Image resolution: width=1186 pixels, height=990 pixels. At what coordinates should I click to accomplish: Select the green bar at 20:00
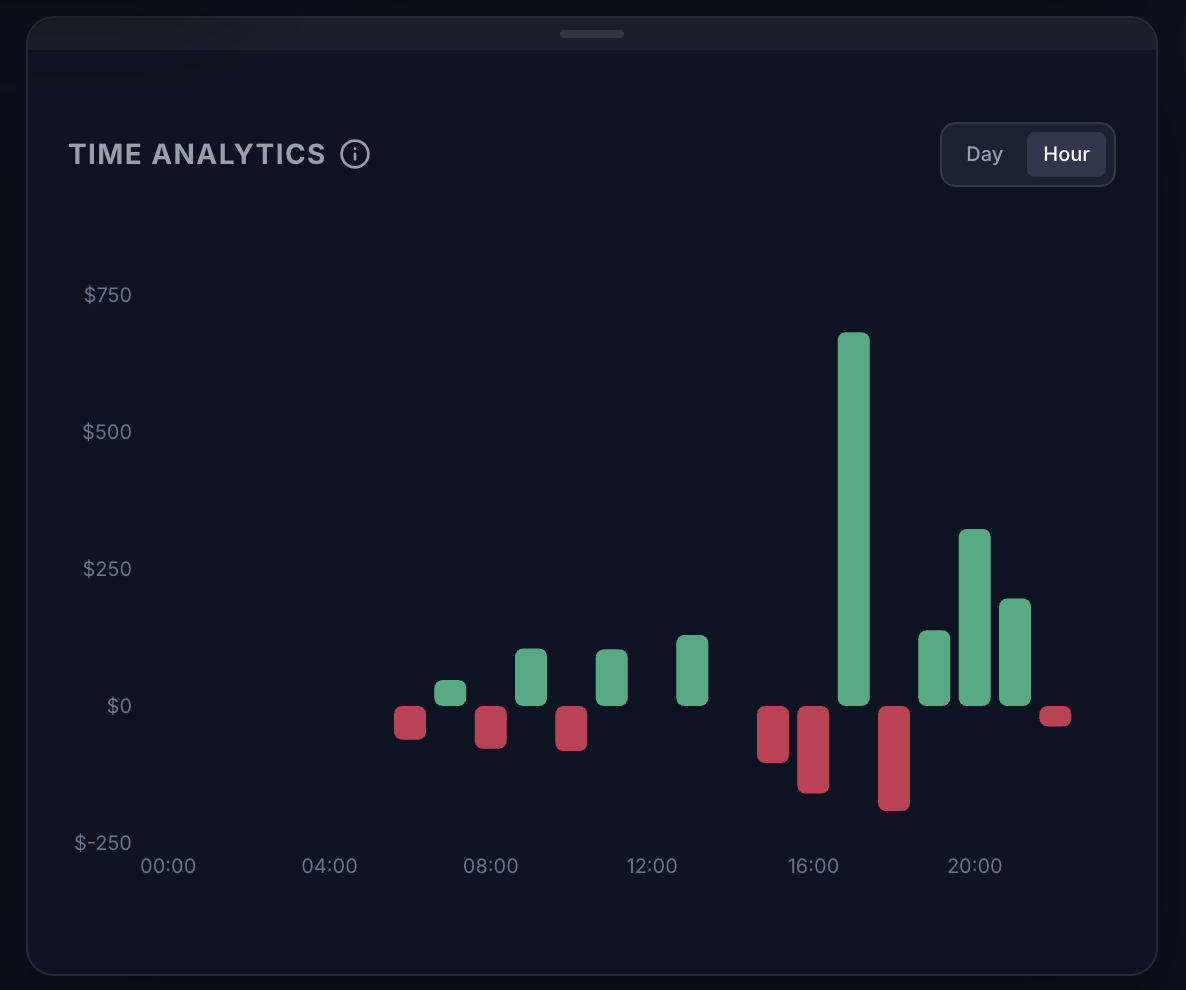(x=974, y=617)
